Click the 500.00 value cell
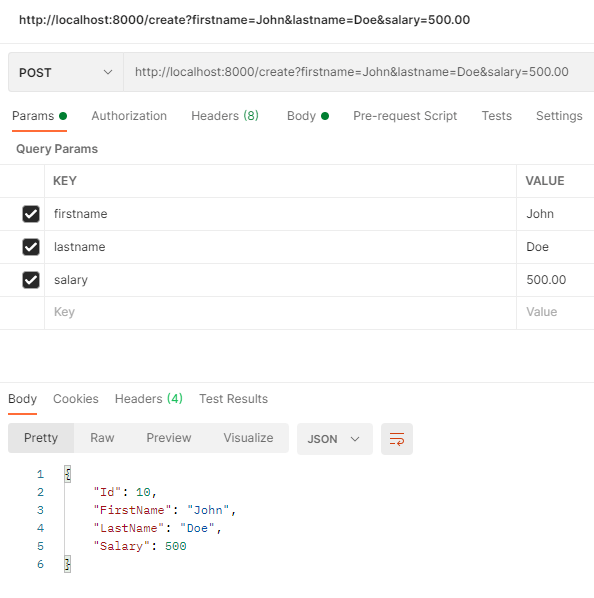Viewport: 594px width, 598px height. [555, 280]
